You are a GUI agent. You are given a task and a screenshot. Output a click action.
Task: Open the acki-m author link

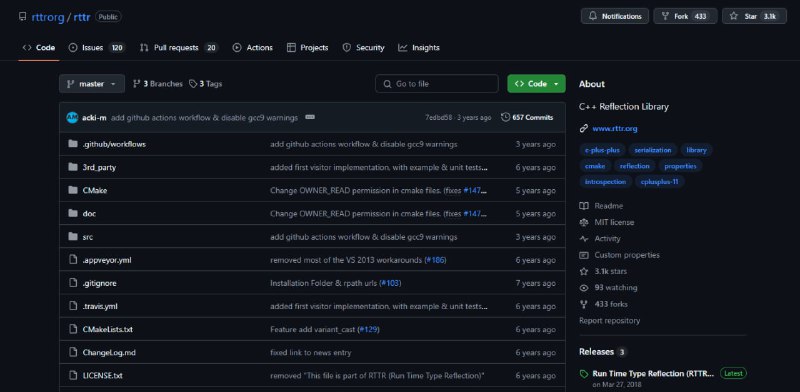(94, 117)
